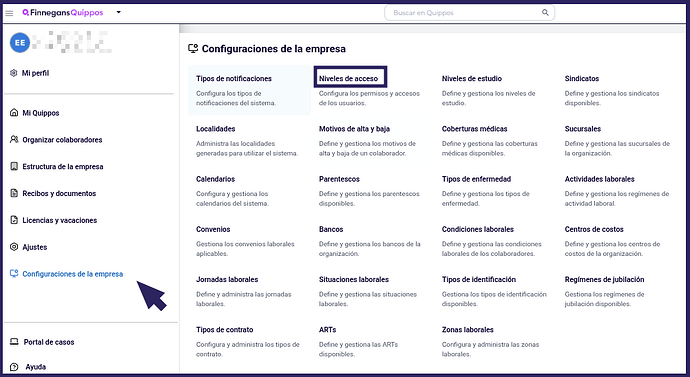This screenshot has height=377, width=690.
Task: Open Regímenes de jubilación
Action: (604, 279)
